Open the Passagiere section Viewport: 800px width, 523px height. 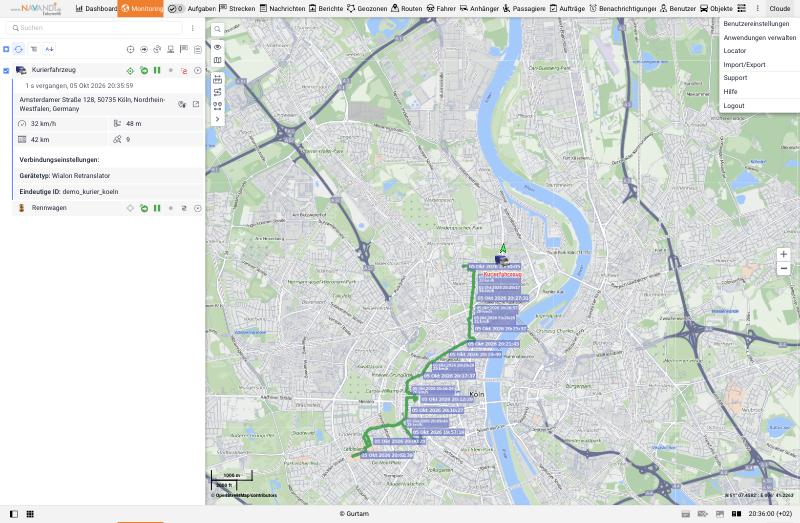click(524, 9)
